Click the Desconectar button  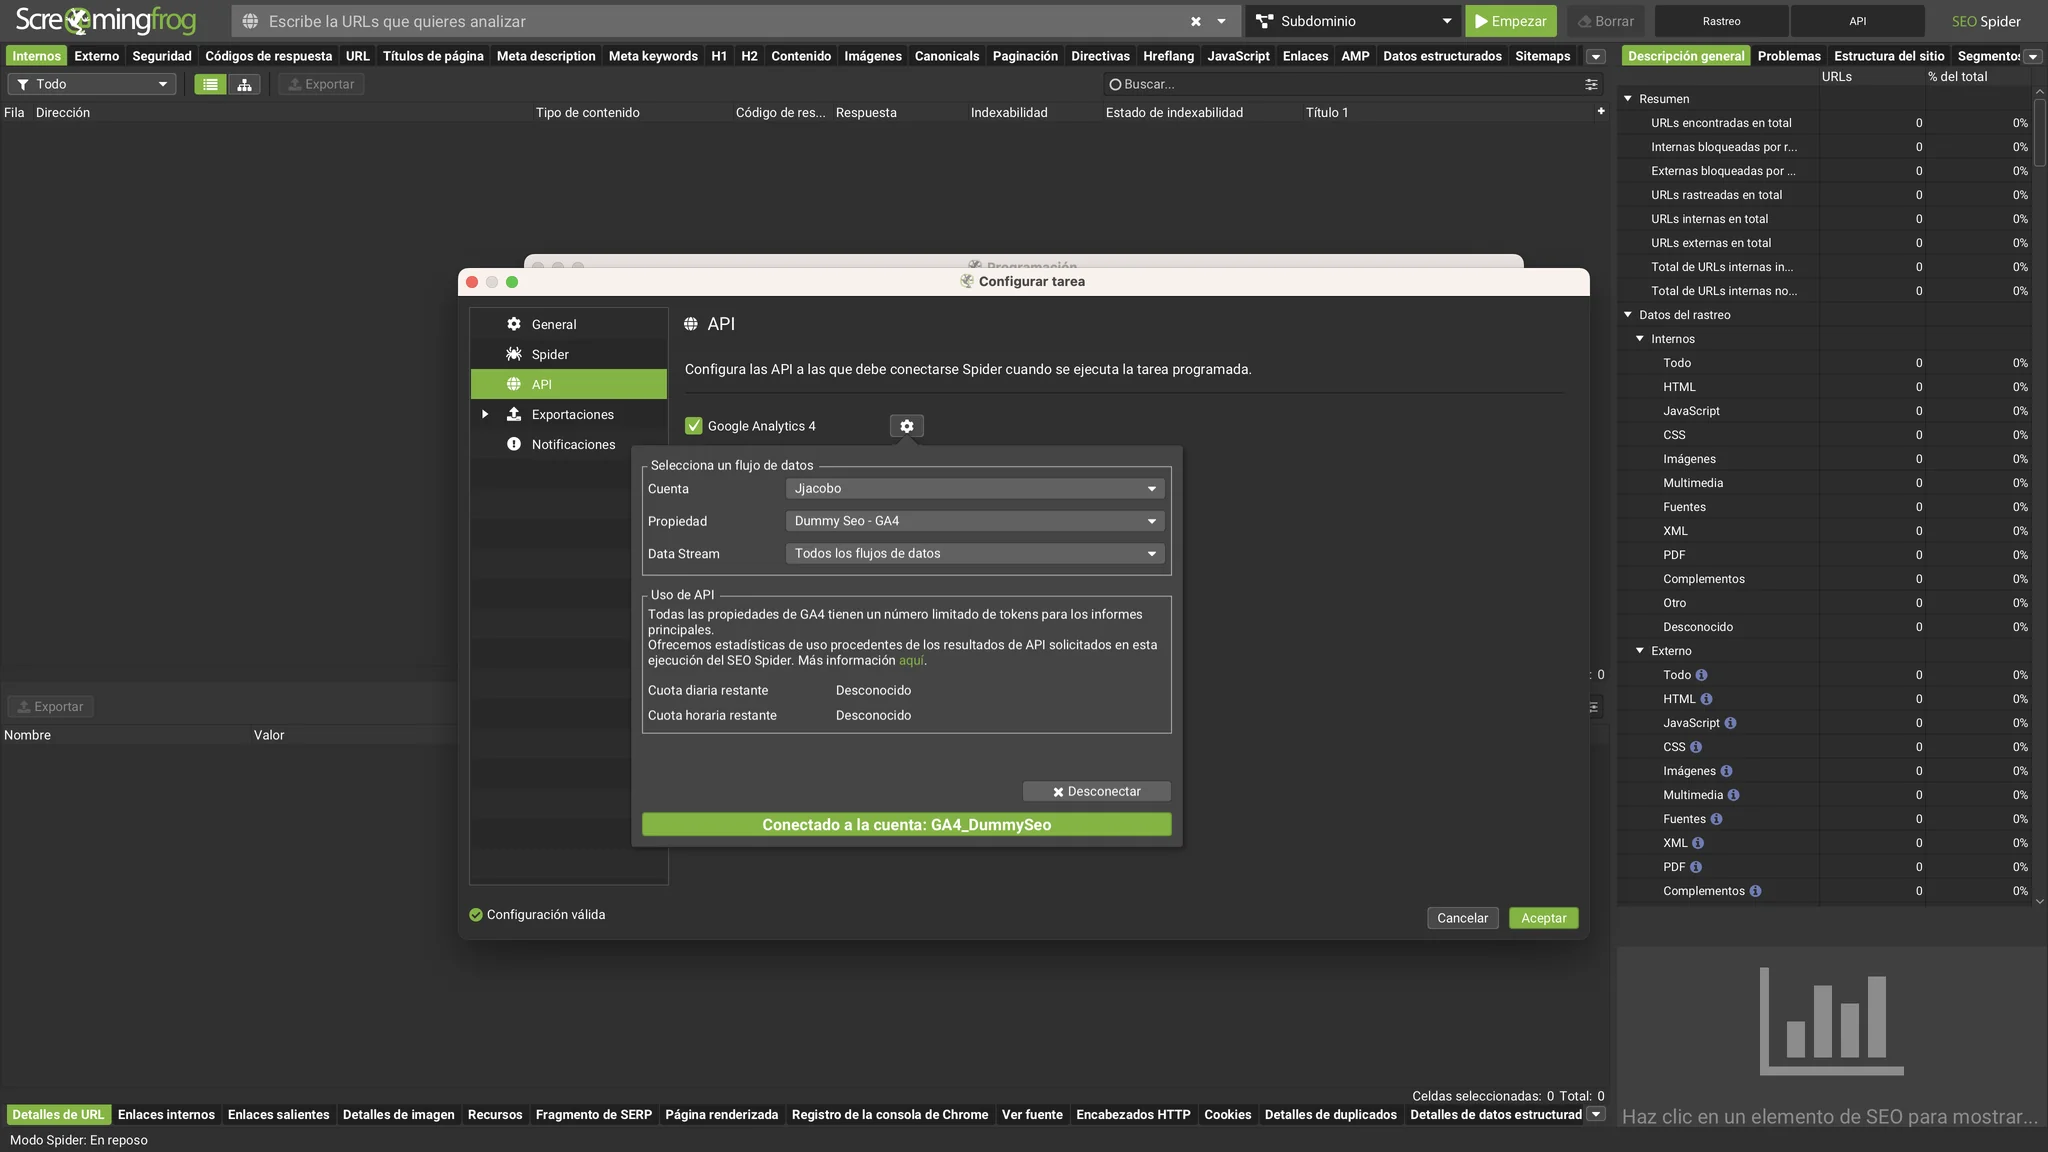1096,791
